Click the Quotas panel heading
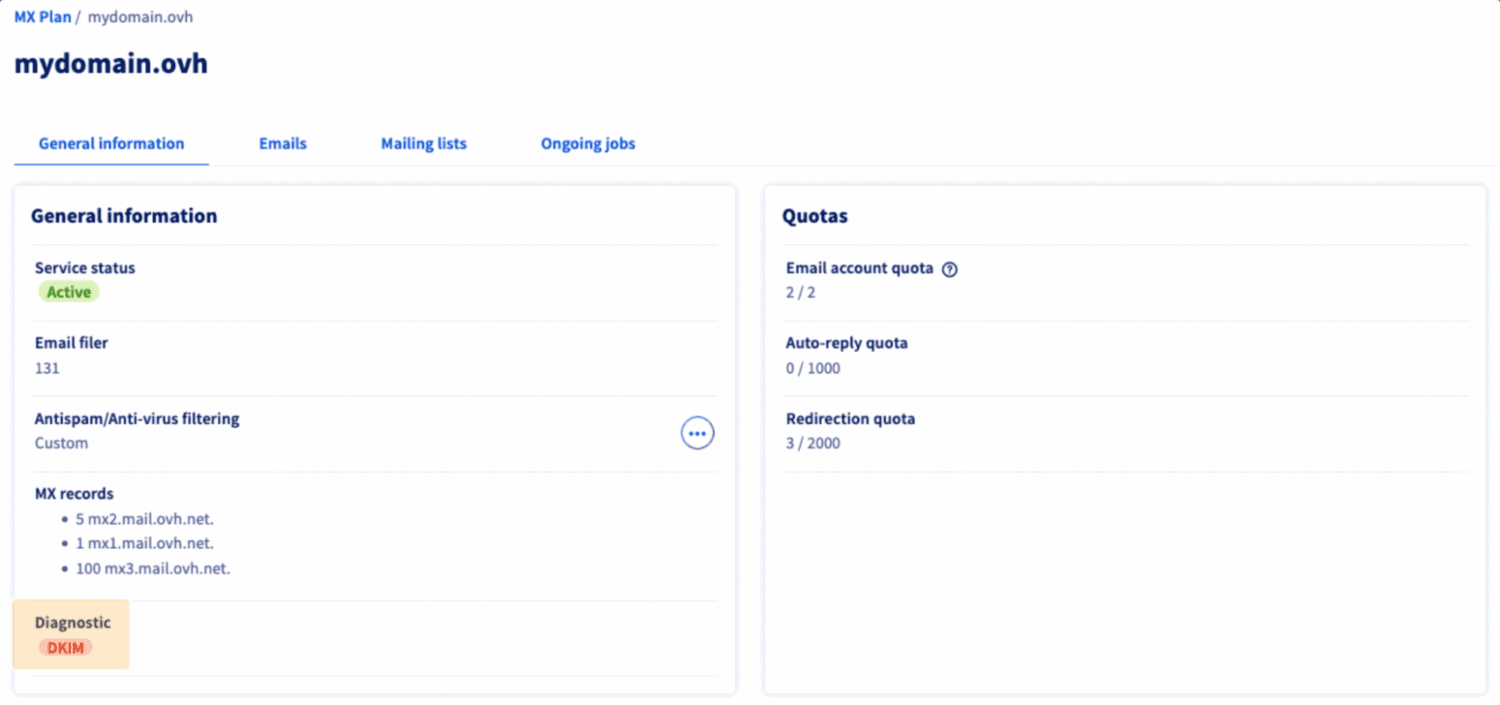The height and width of the screenshot is (705, 1500). [815, 216]
